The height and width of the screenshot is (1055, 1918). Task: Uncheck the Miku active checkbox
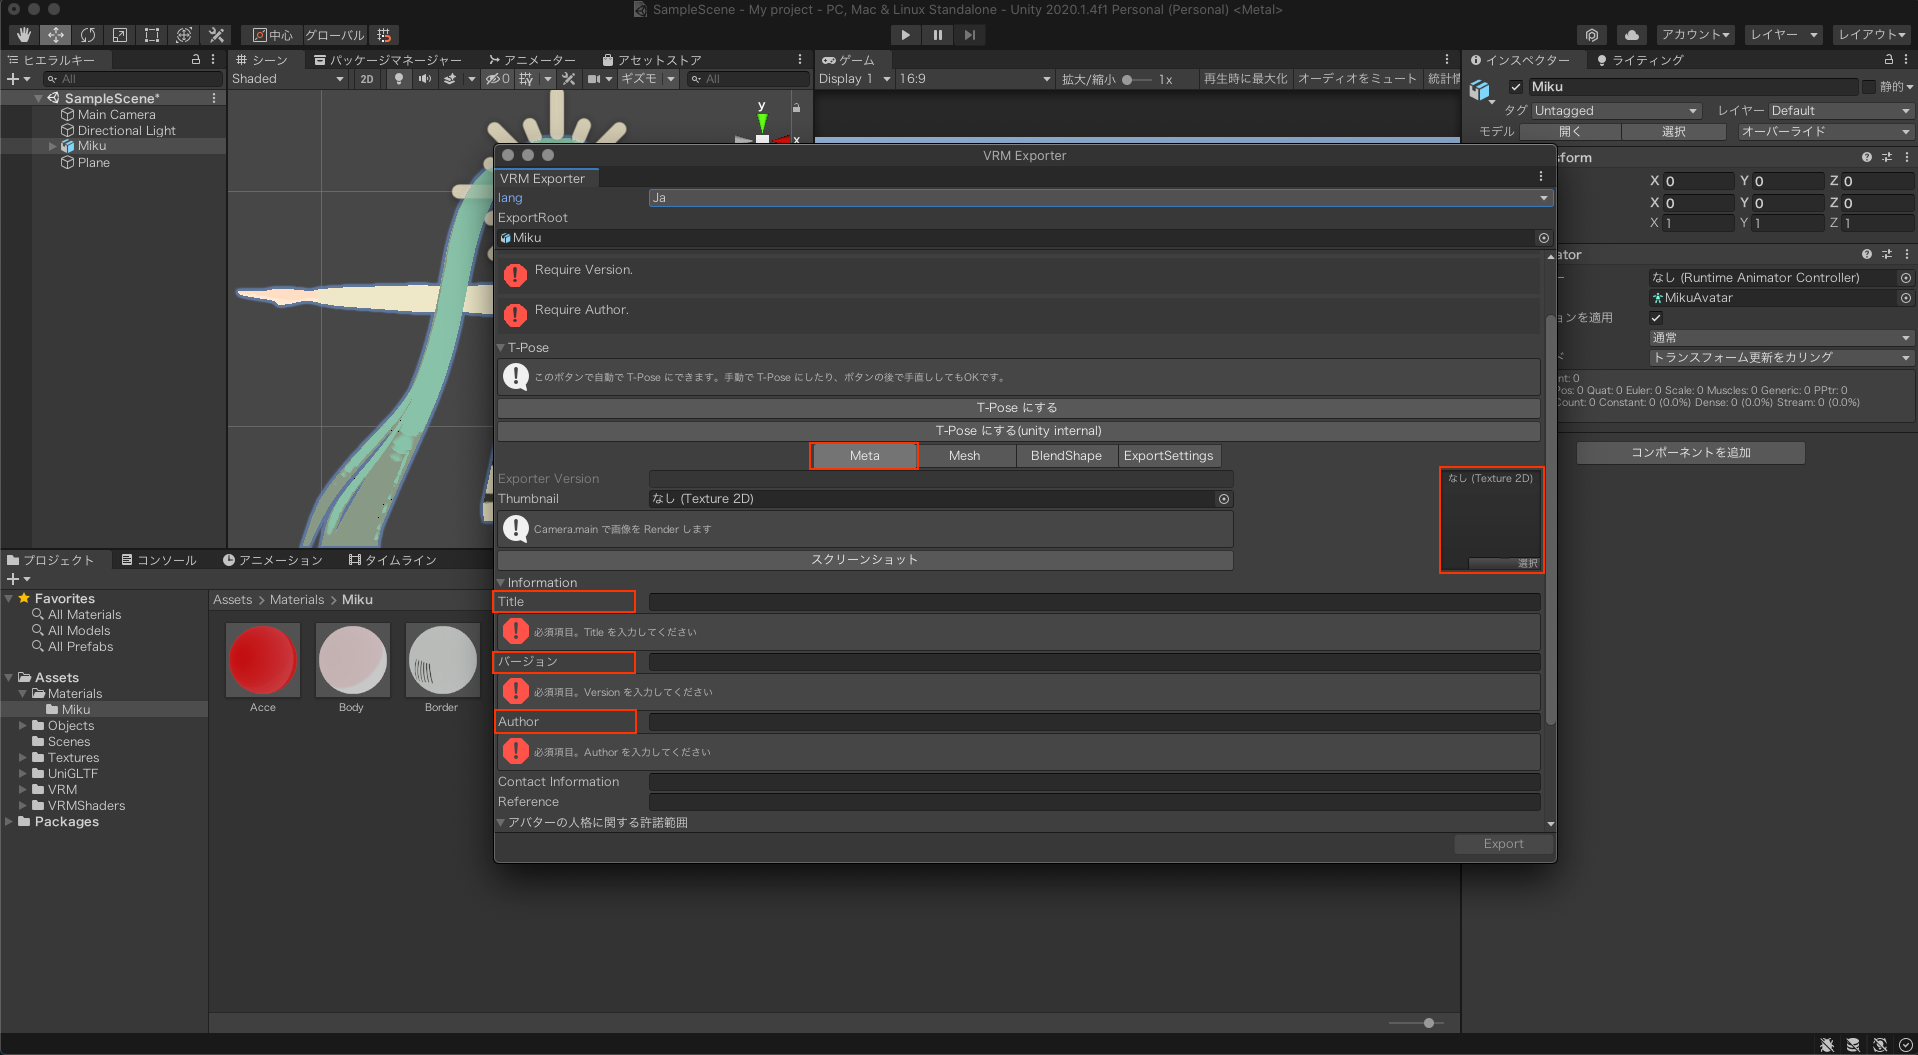(1516, 87)
